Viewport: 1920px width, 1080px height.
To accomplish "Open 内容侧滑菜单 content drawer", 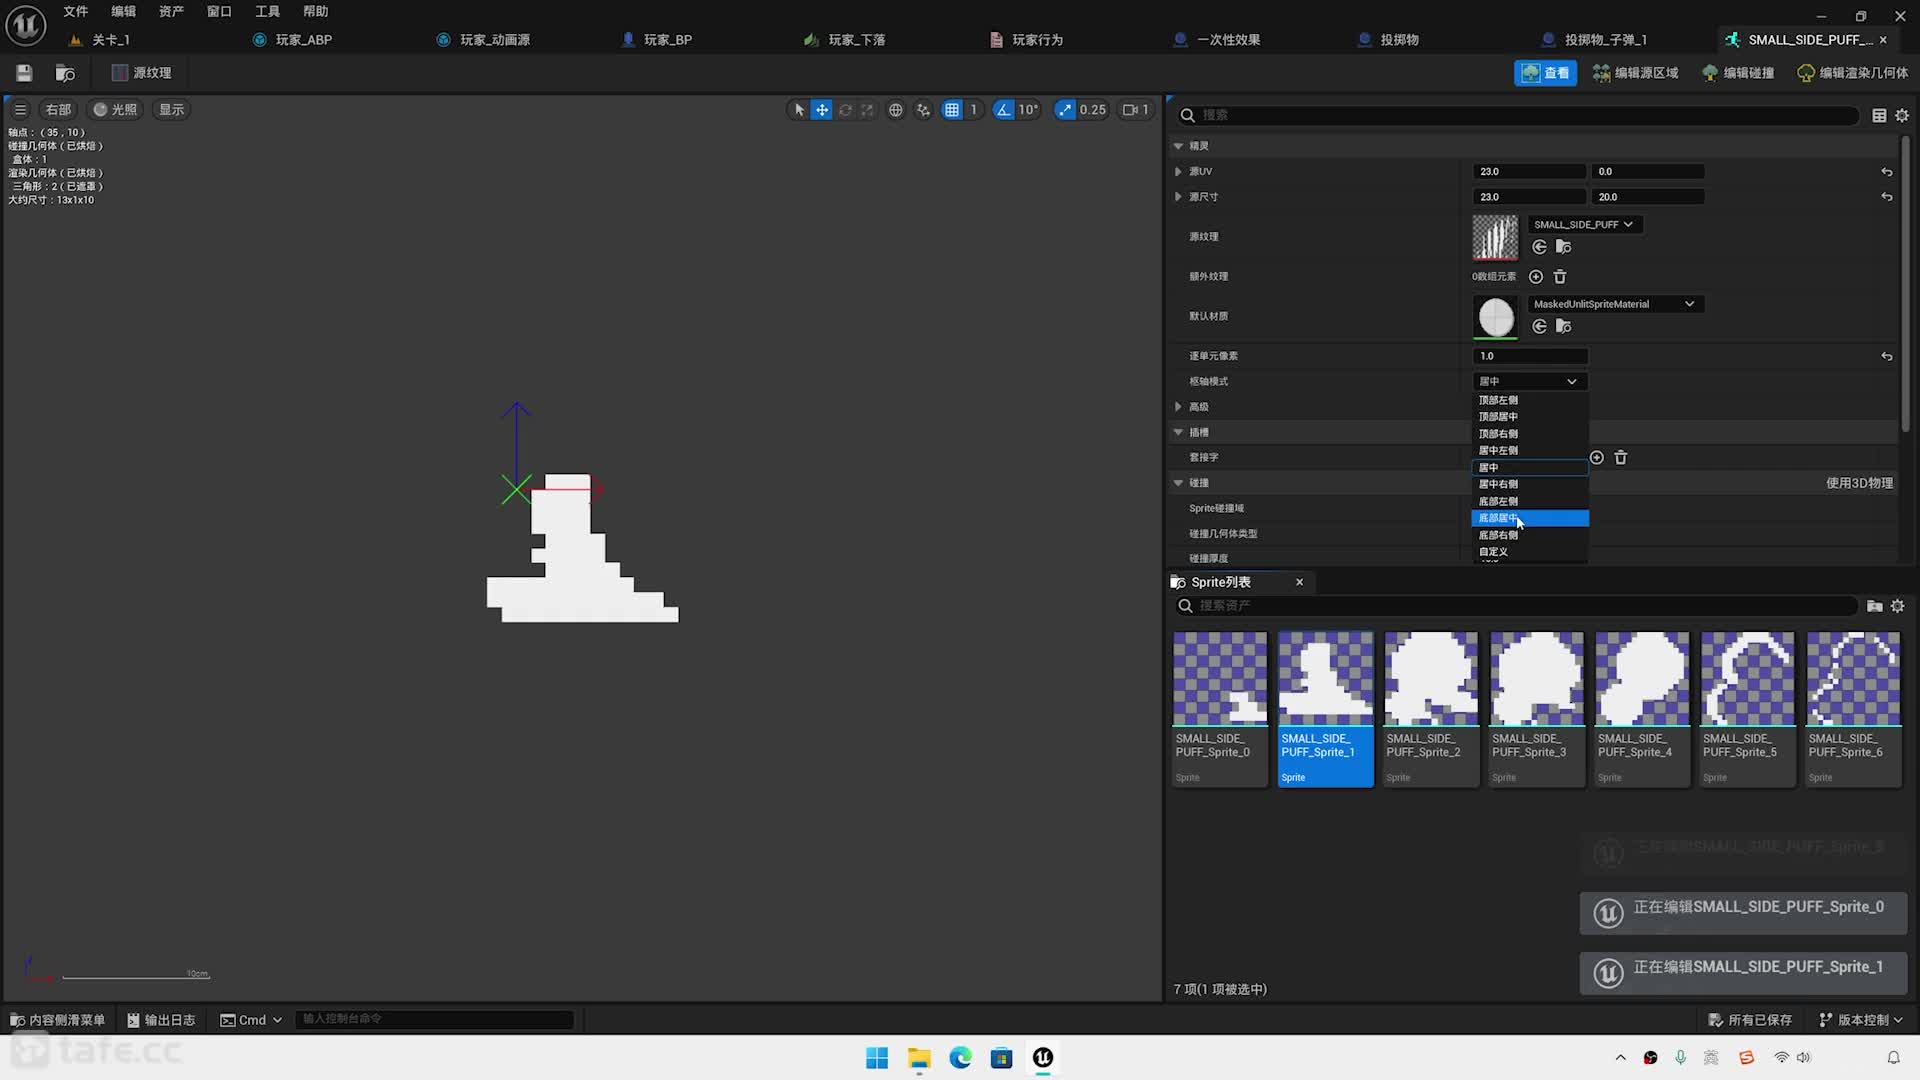I will tap(58, 1020).
